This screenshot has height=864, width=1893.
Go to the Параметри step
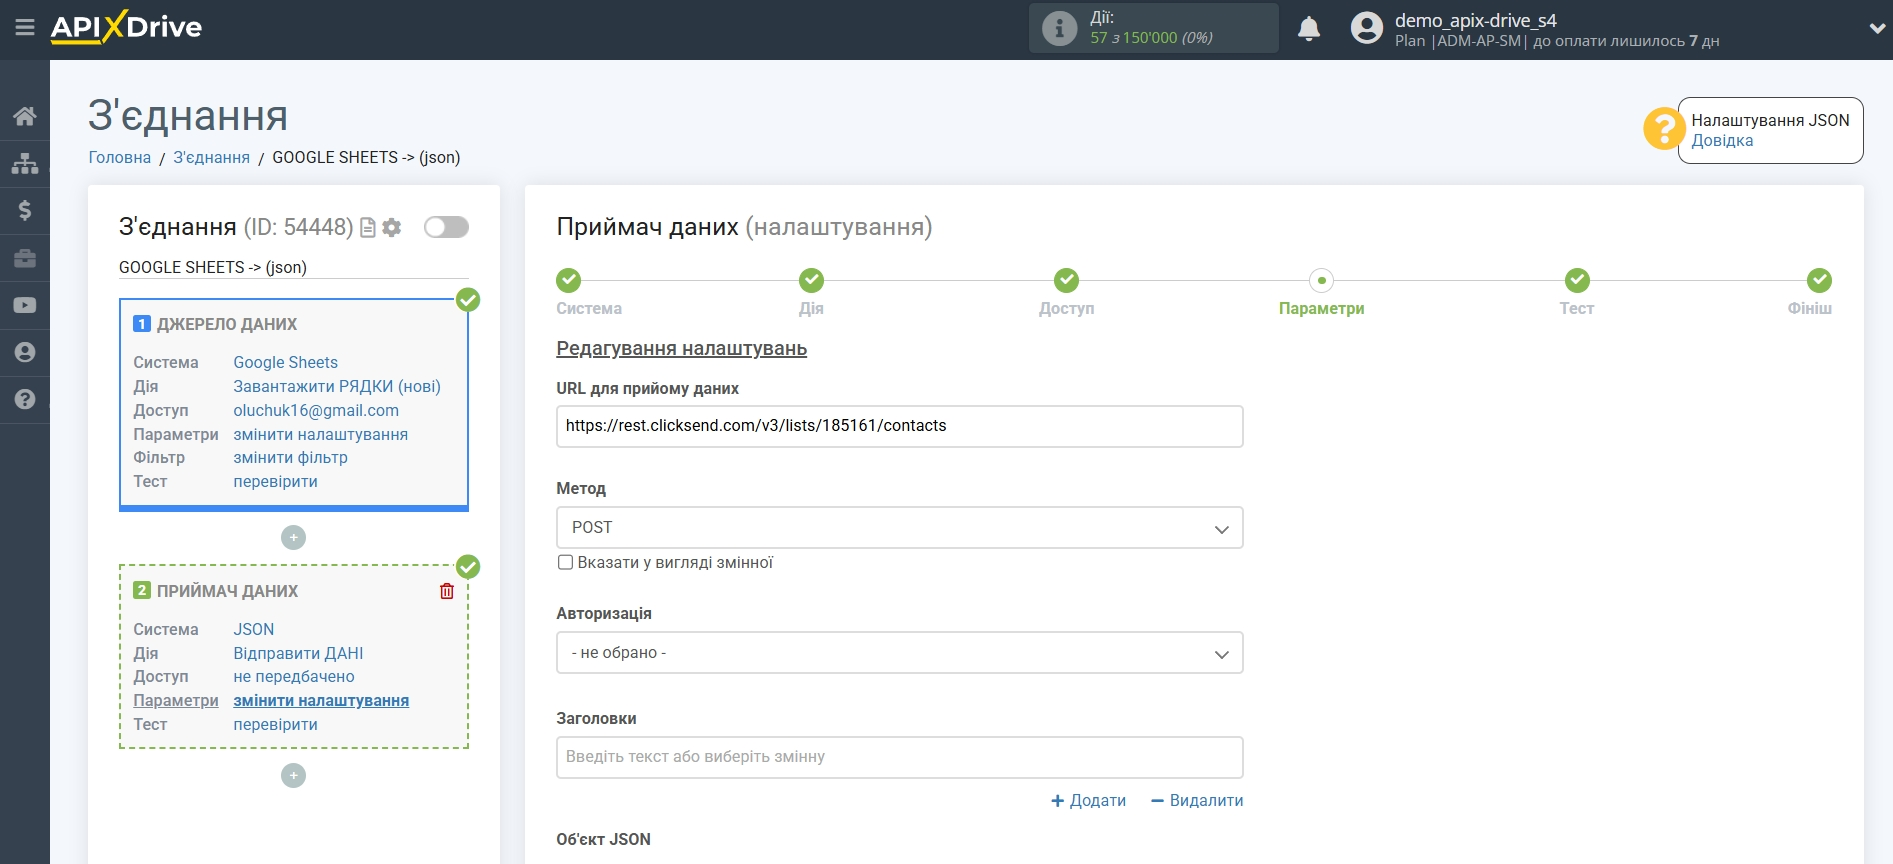1322,281
